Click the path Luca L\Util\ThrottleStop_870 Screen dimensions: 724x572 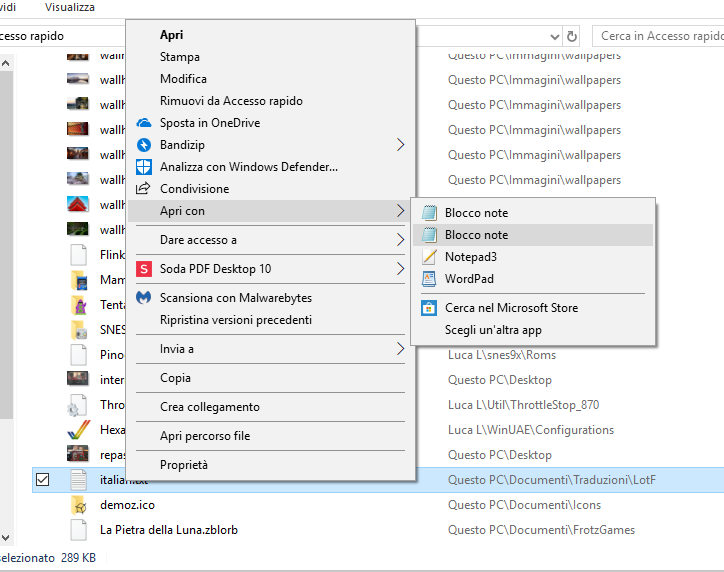click(524, 405)
